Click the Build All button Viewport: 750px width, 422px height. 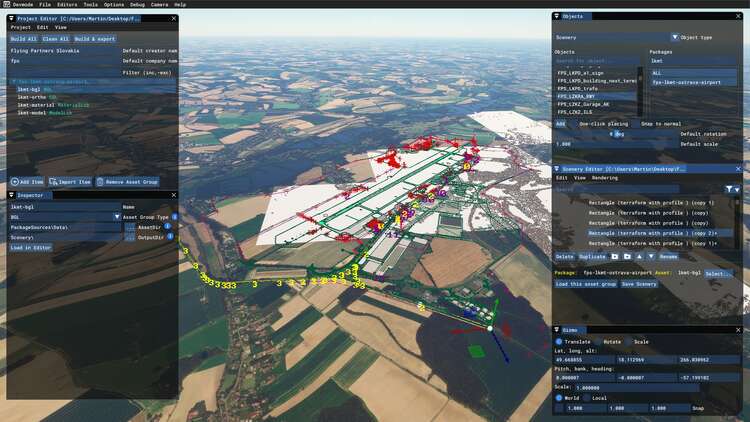[23, 39]
